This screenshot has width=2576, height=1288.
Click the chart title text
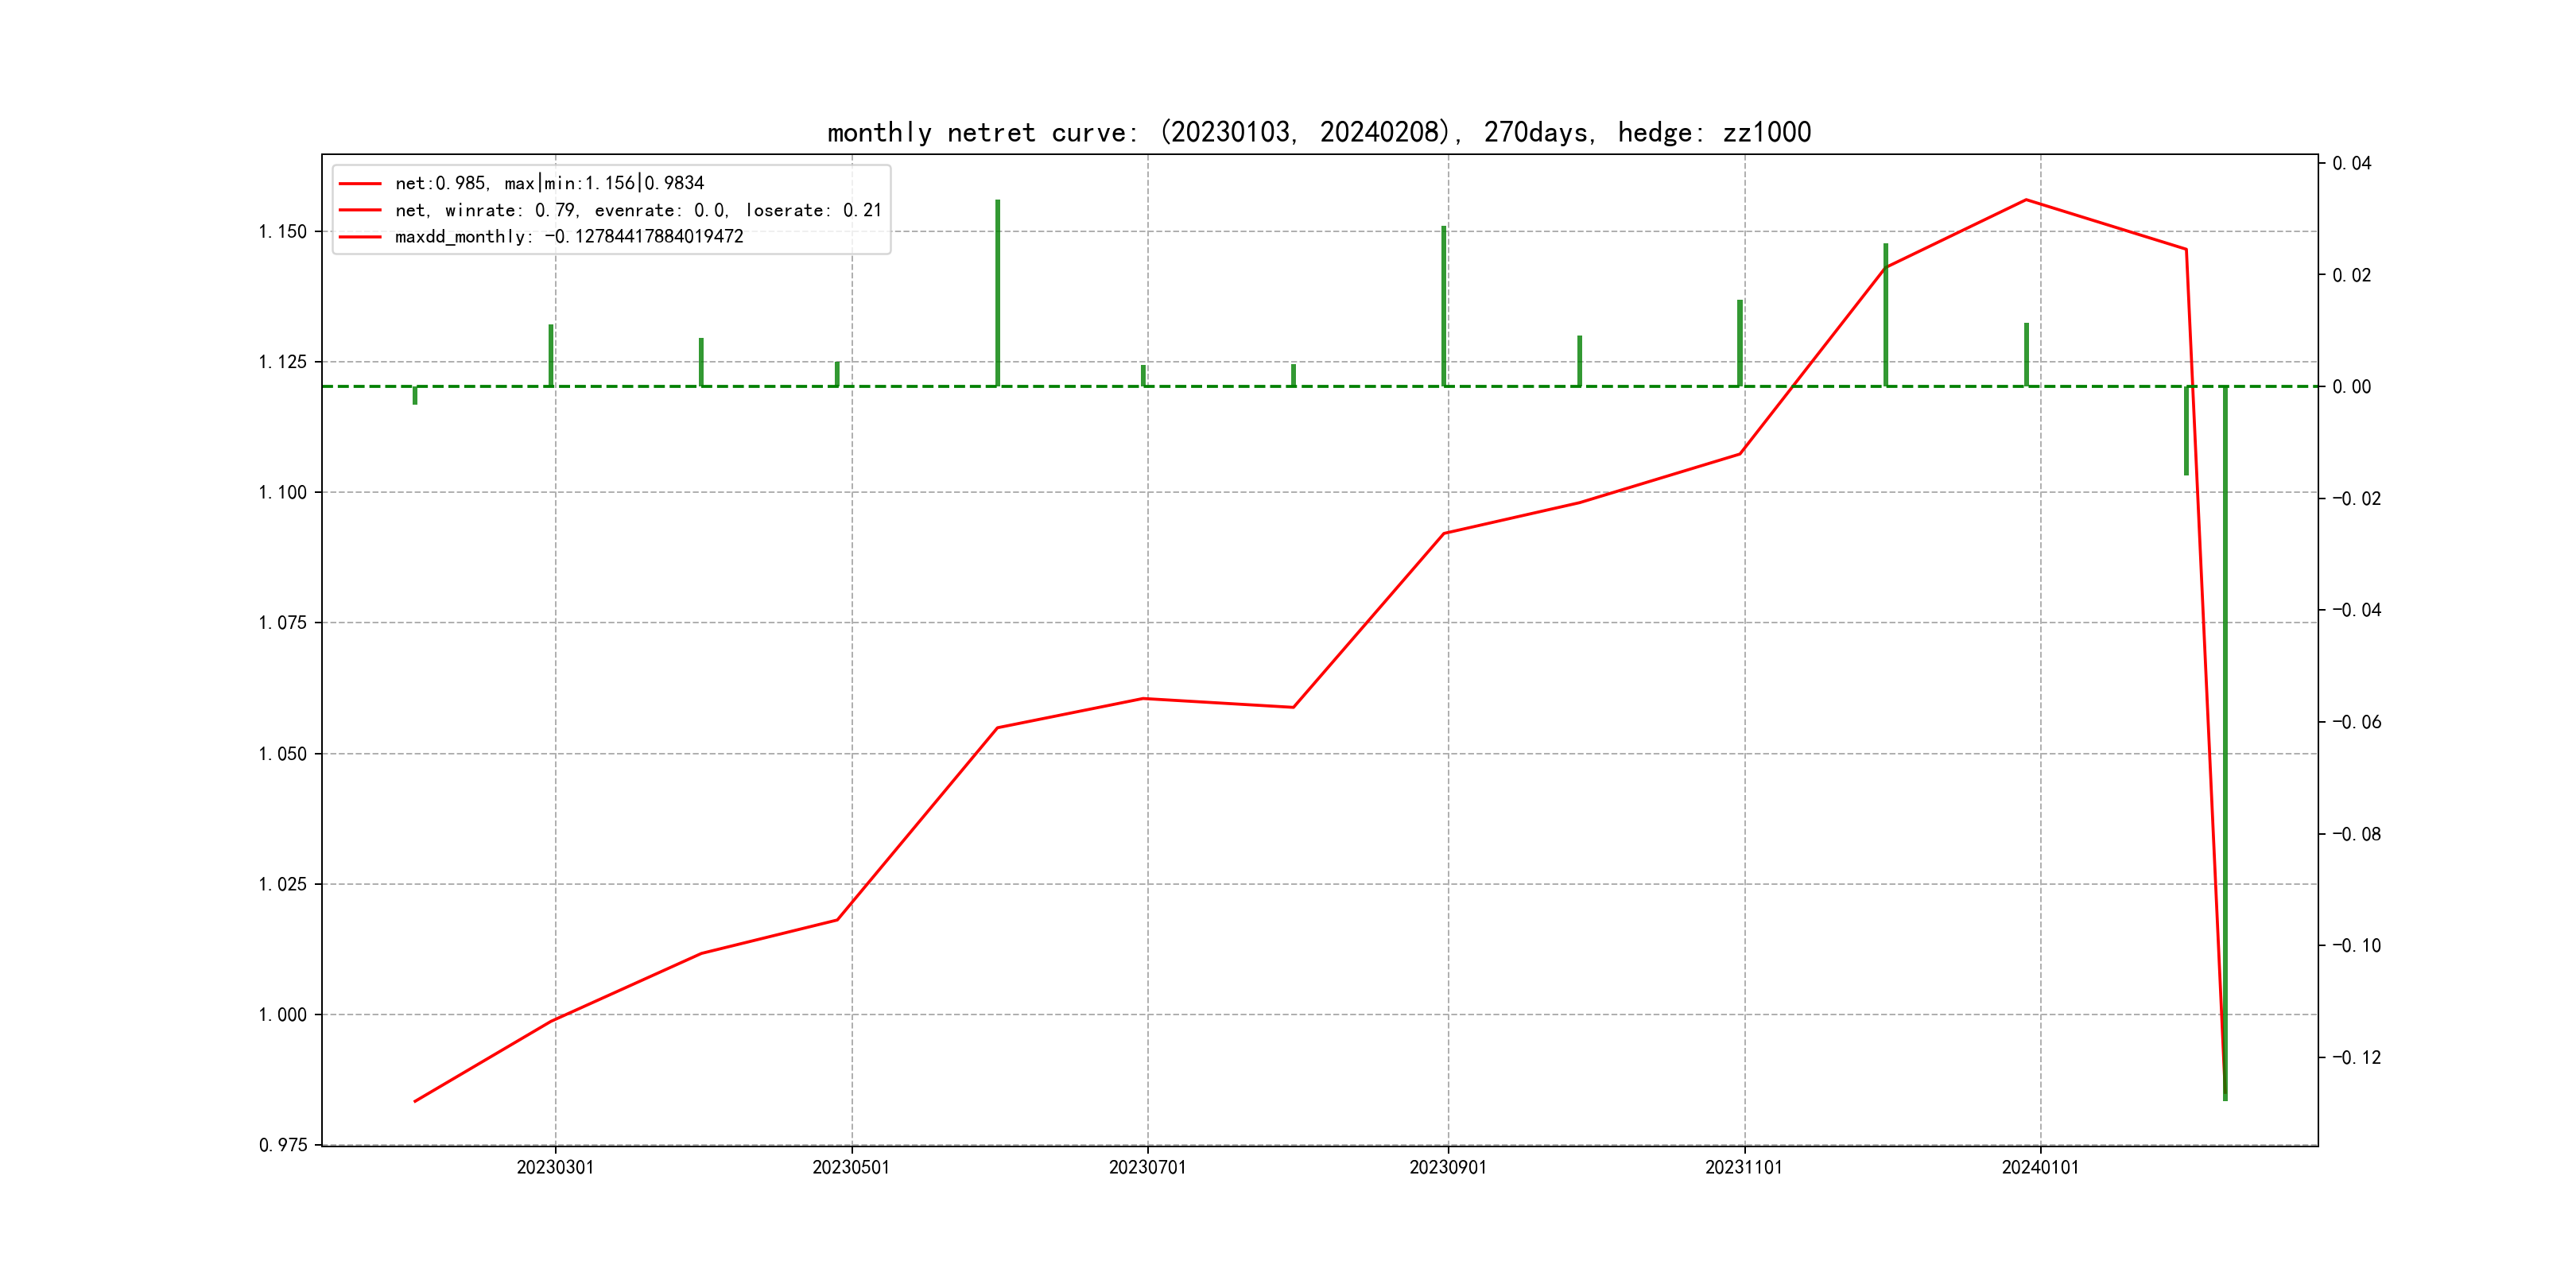click(1318, 132)
